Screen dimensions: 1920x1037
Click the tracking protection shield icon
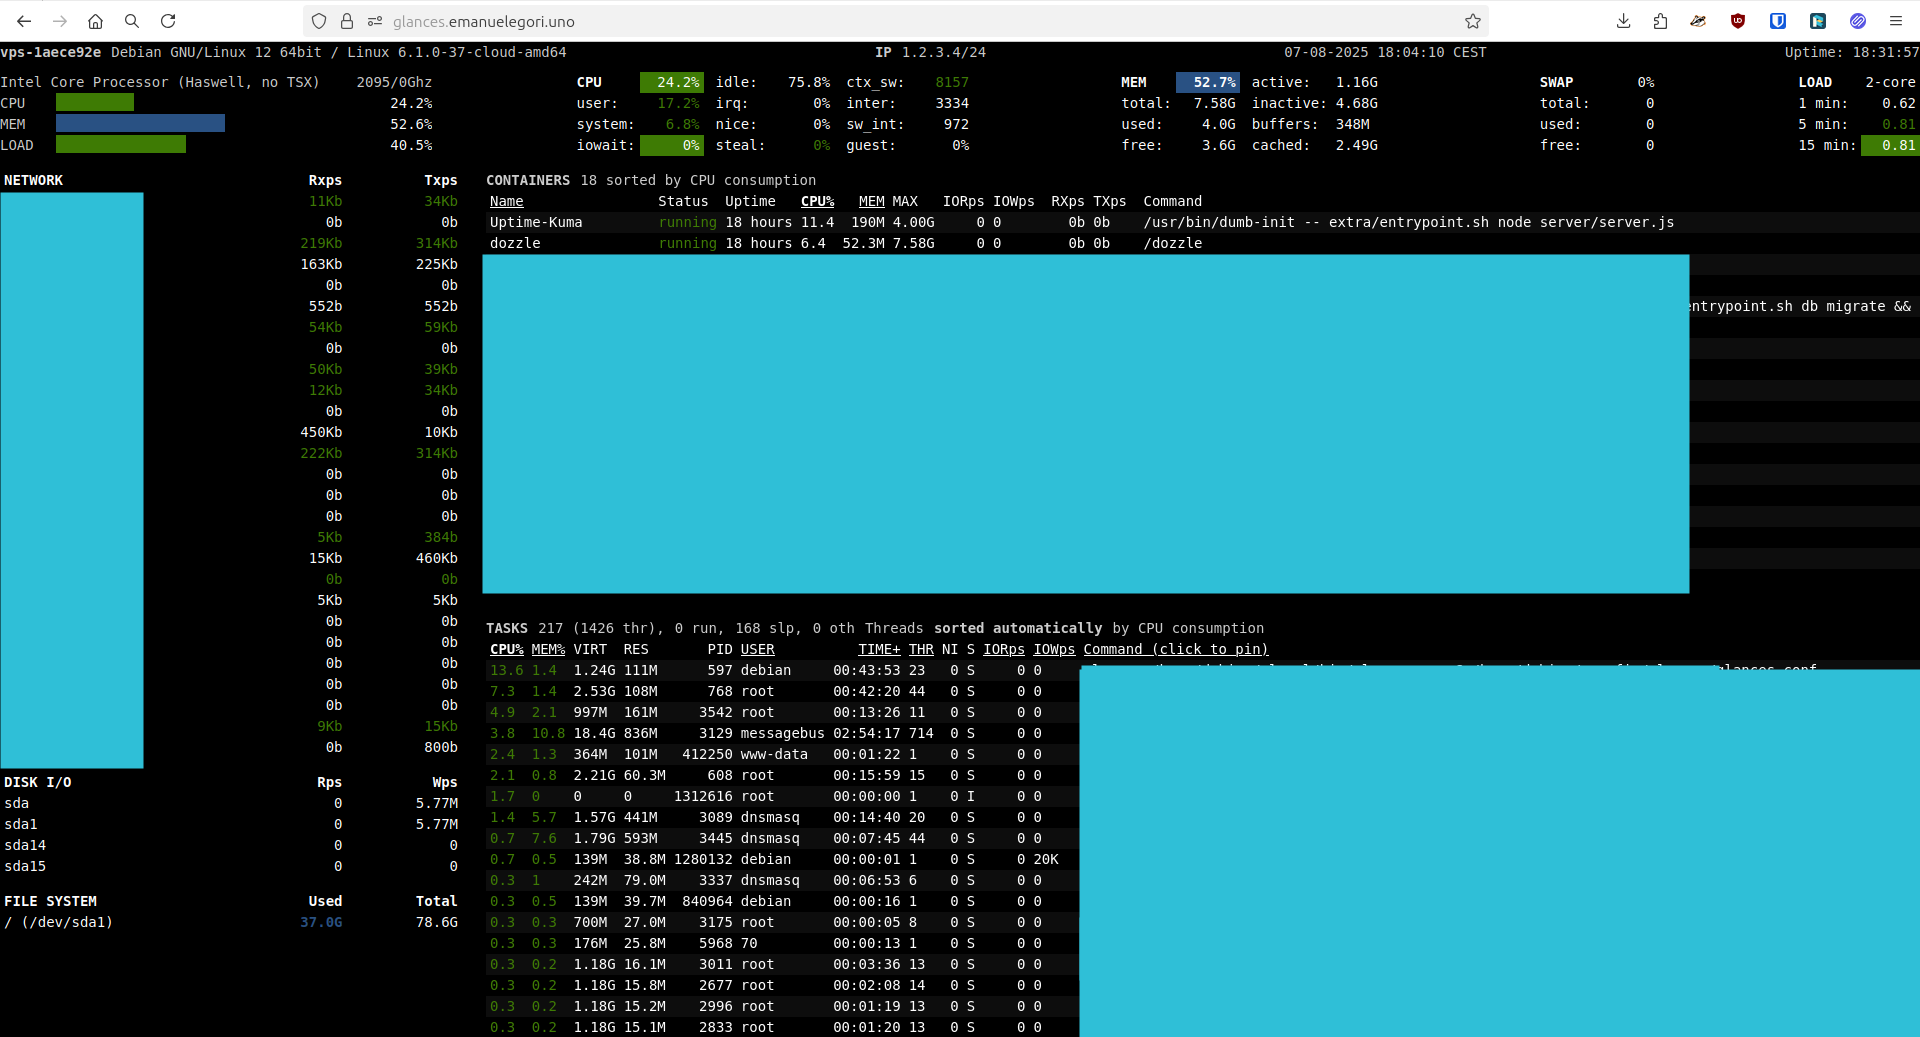[319, 21]
